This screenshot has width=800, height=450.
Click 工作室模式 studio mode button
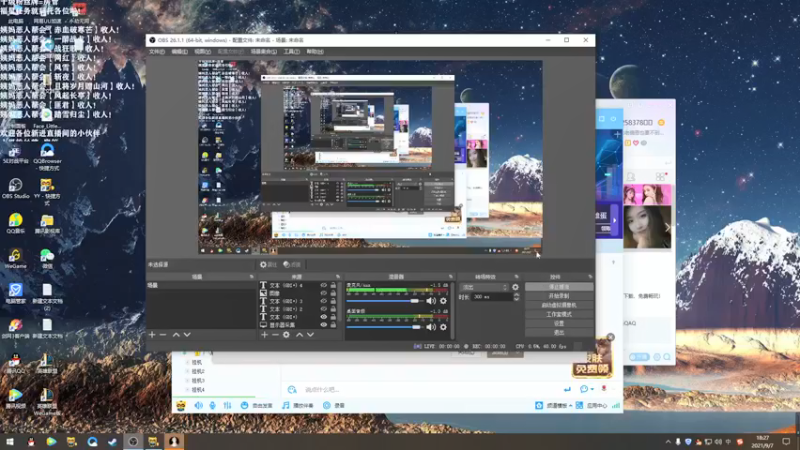[559, 314]
